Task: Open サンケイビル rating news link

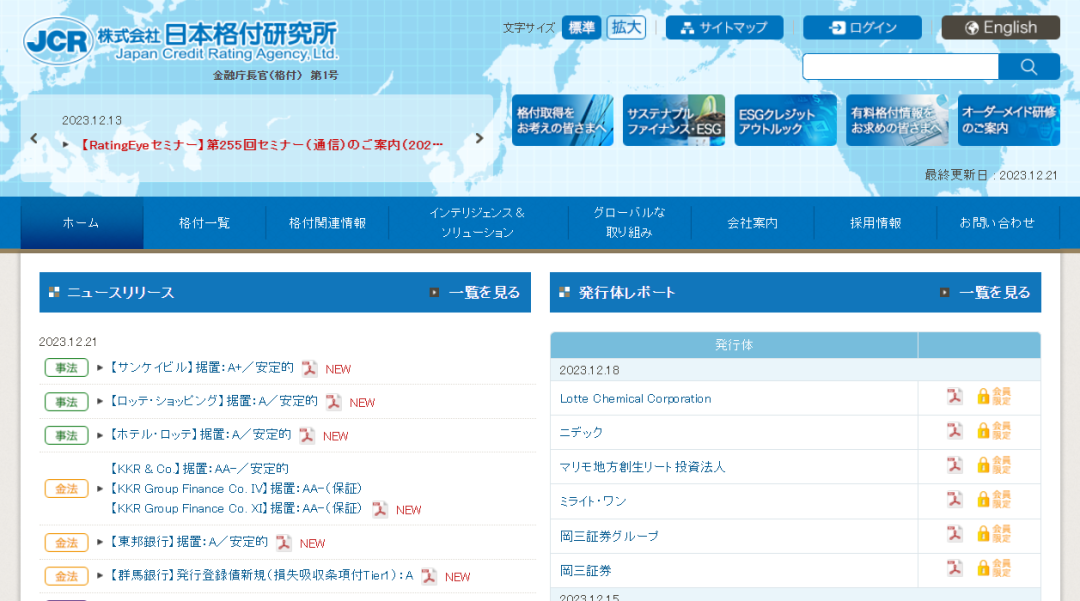Action: pyautogui.click(x=201, y=368)
